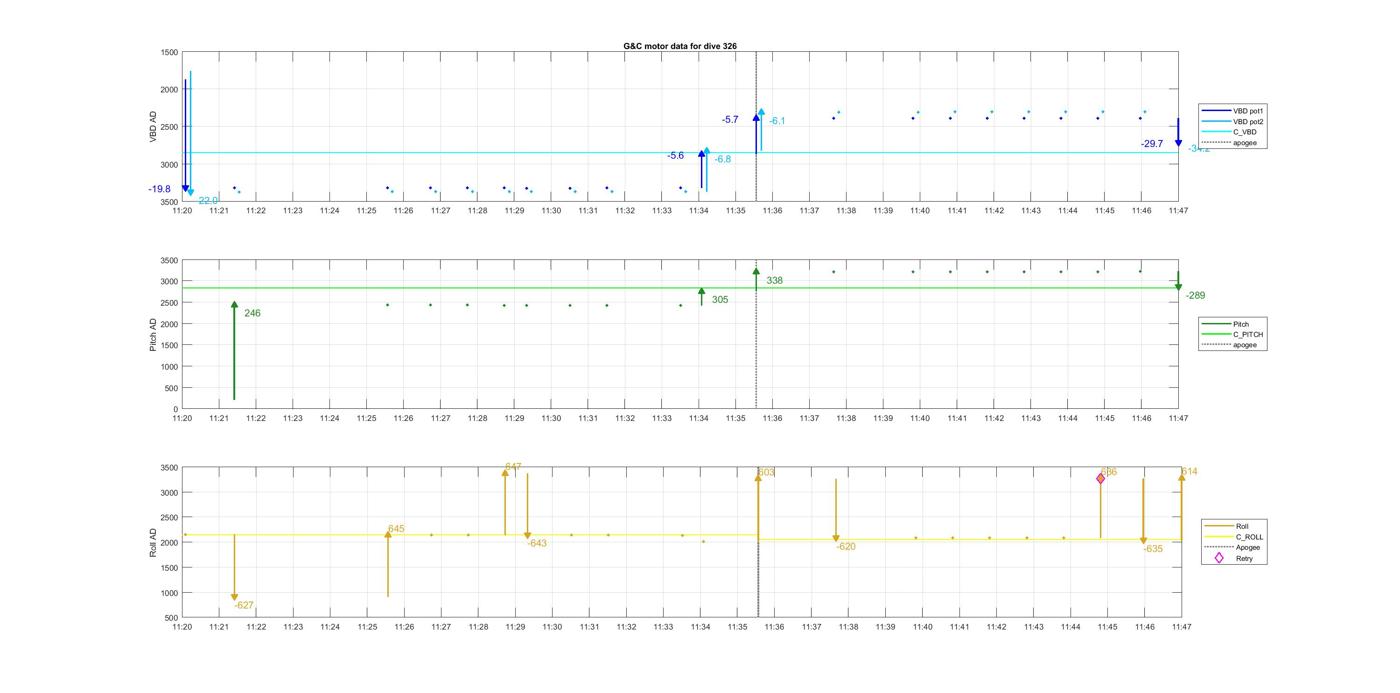Click the '-627' roll data label
The image size is (1400, 693).
click(x=244, y=606)
